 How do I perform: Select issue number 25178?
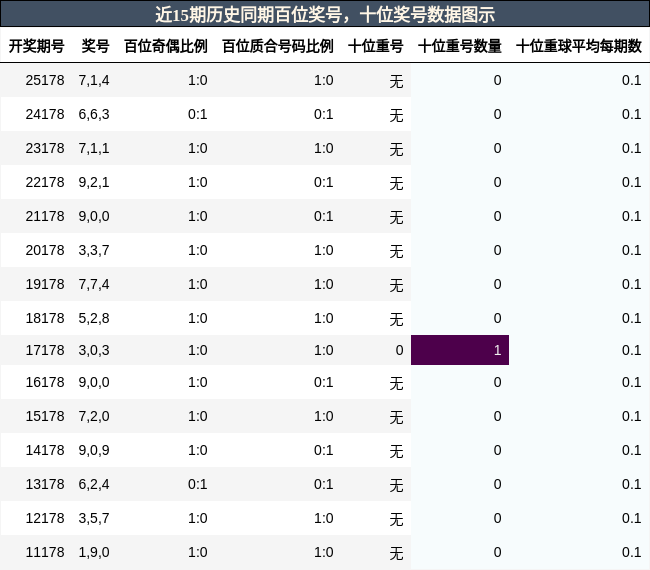pos(45,80)
